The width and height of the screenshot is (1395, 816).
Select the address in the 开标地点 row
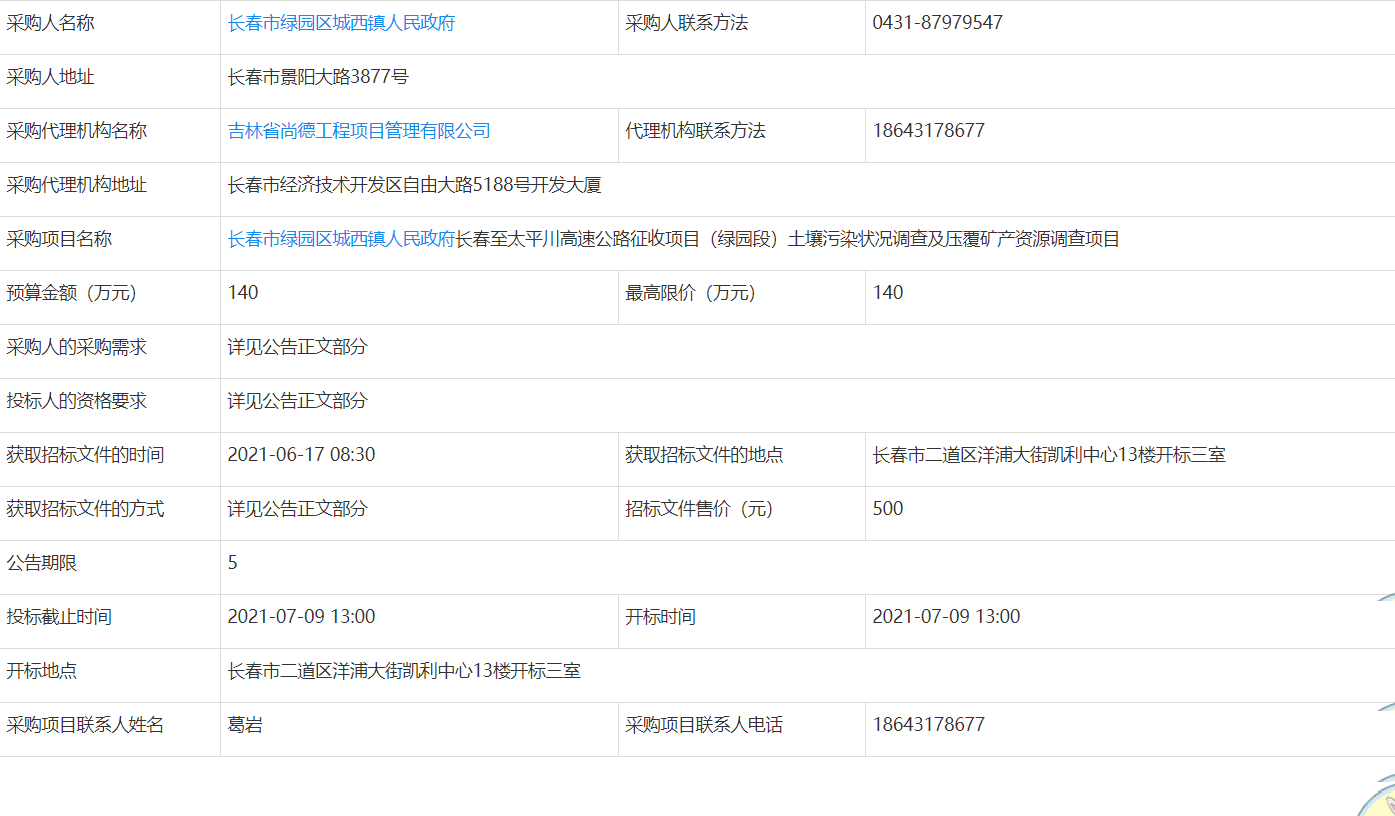coord(404,671)
